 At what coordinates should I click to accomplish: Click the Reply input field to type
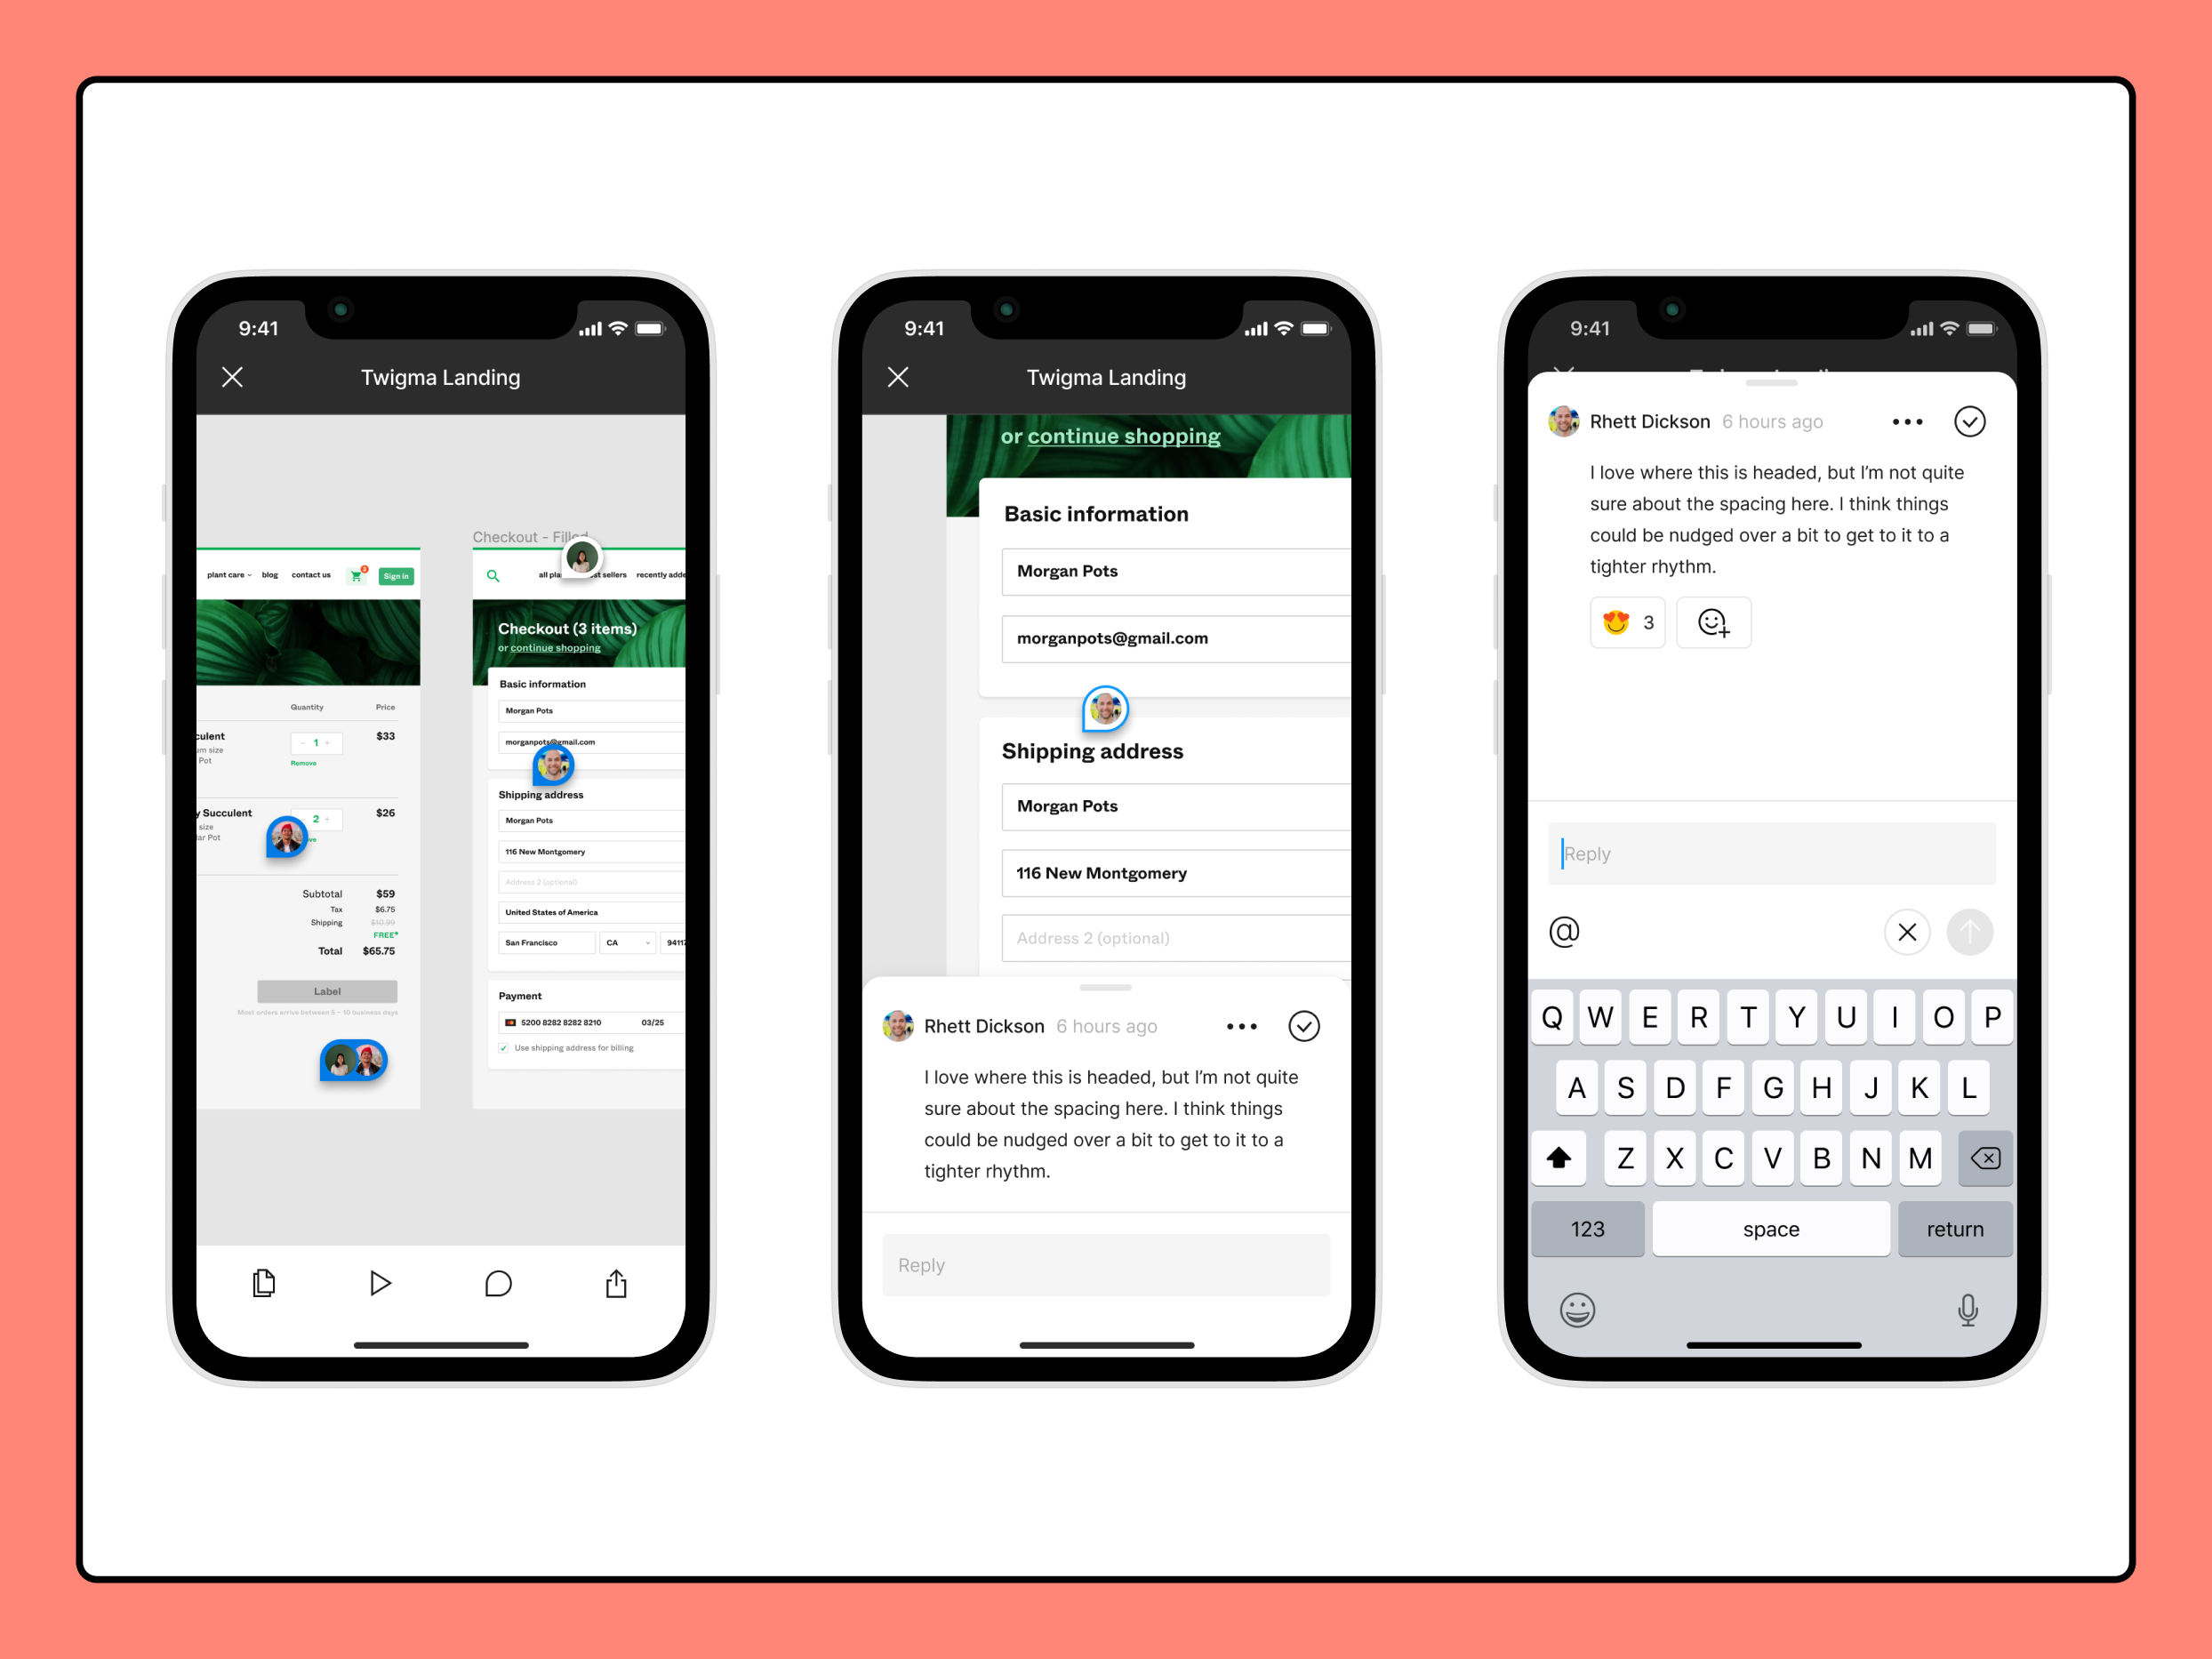(1773, 852)
